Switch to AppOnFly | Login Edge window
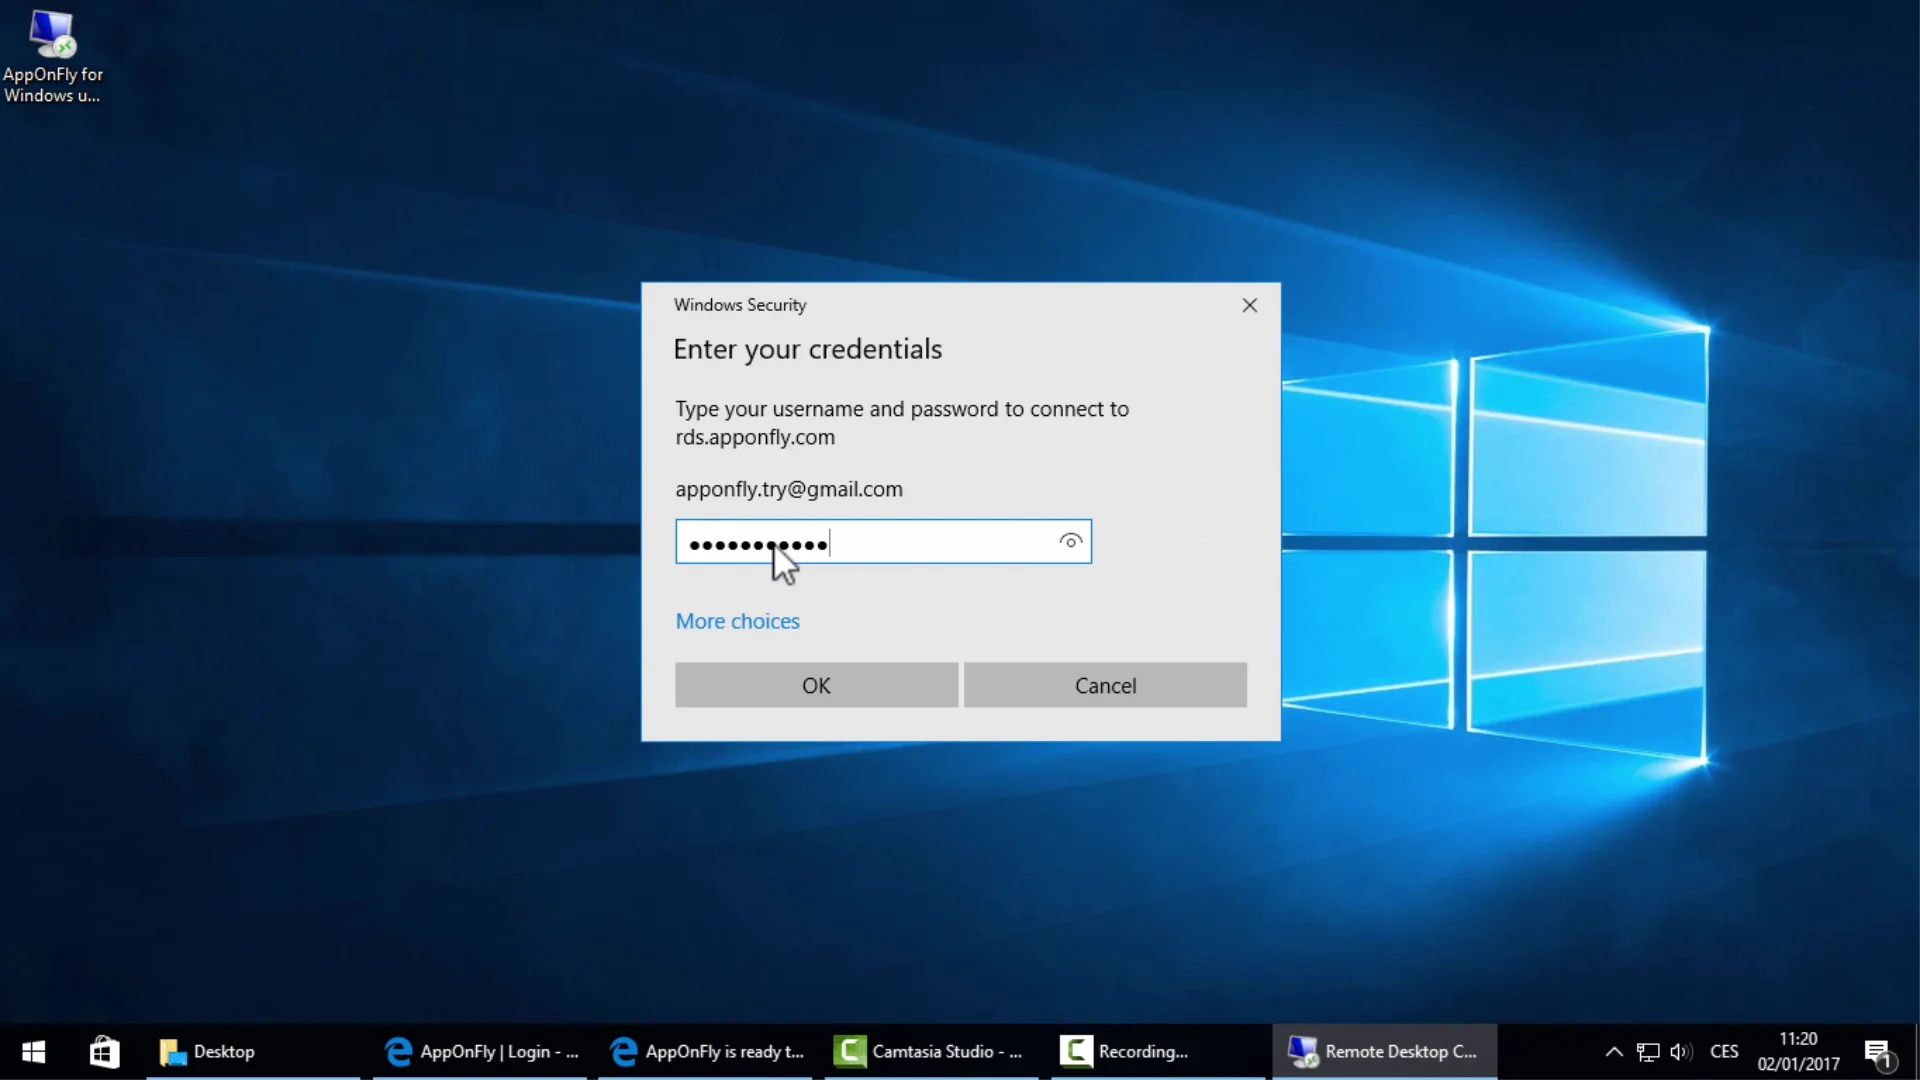Viewport: 1920px width, 1080px height. (480, 1052)
